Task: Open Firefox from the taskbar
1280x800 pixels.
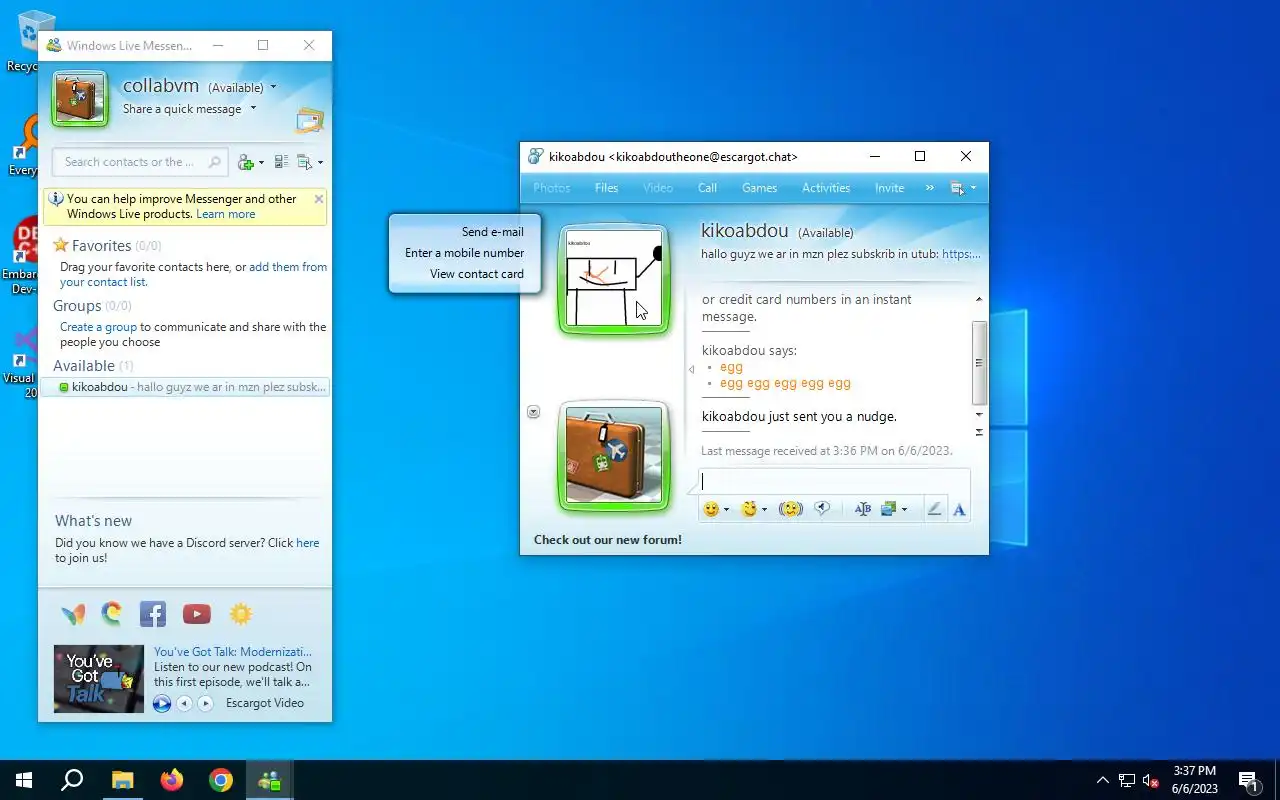Action: [x=172, y=780]
